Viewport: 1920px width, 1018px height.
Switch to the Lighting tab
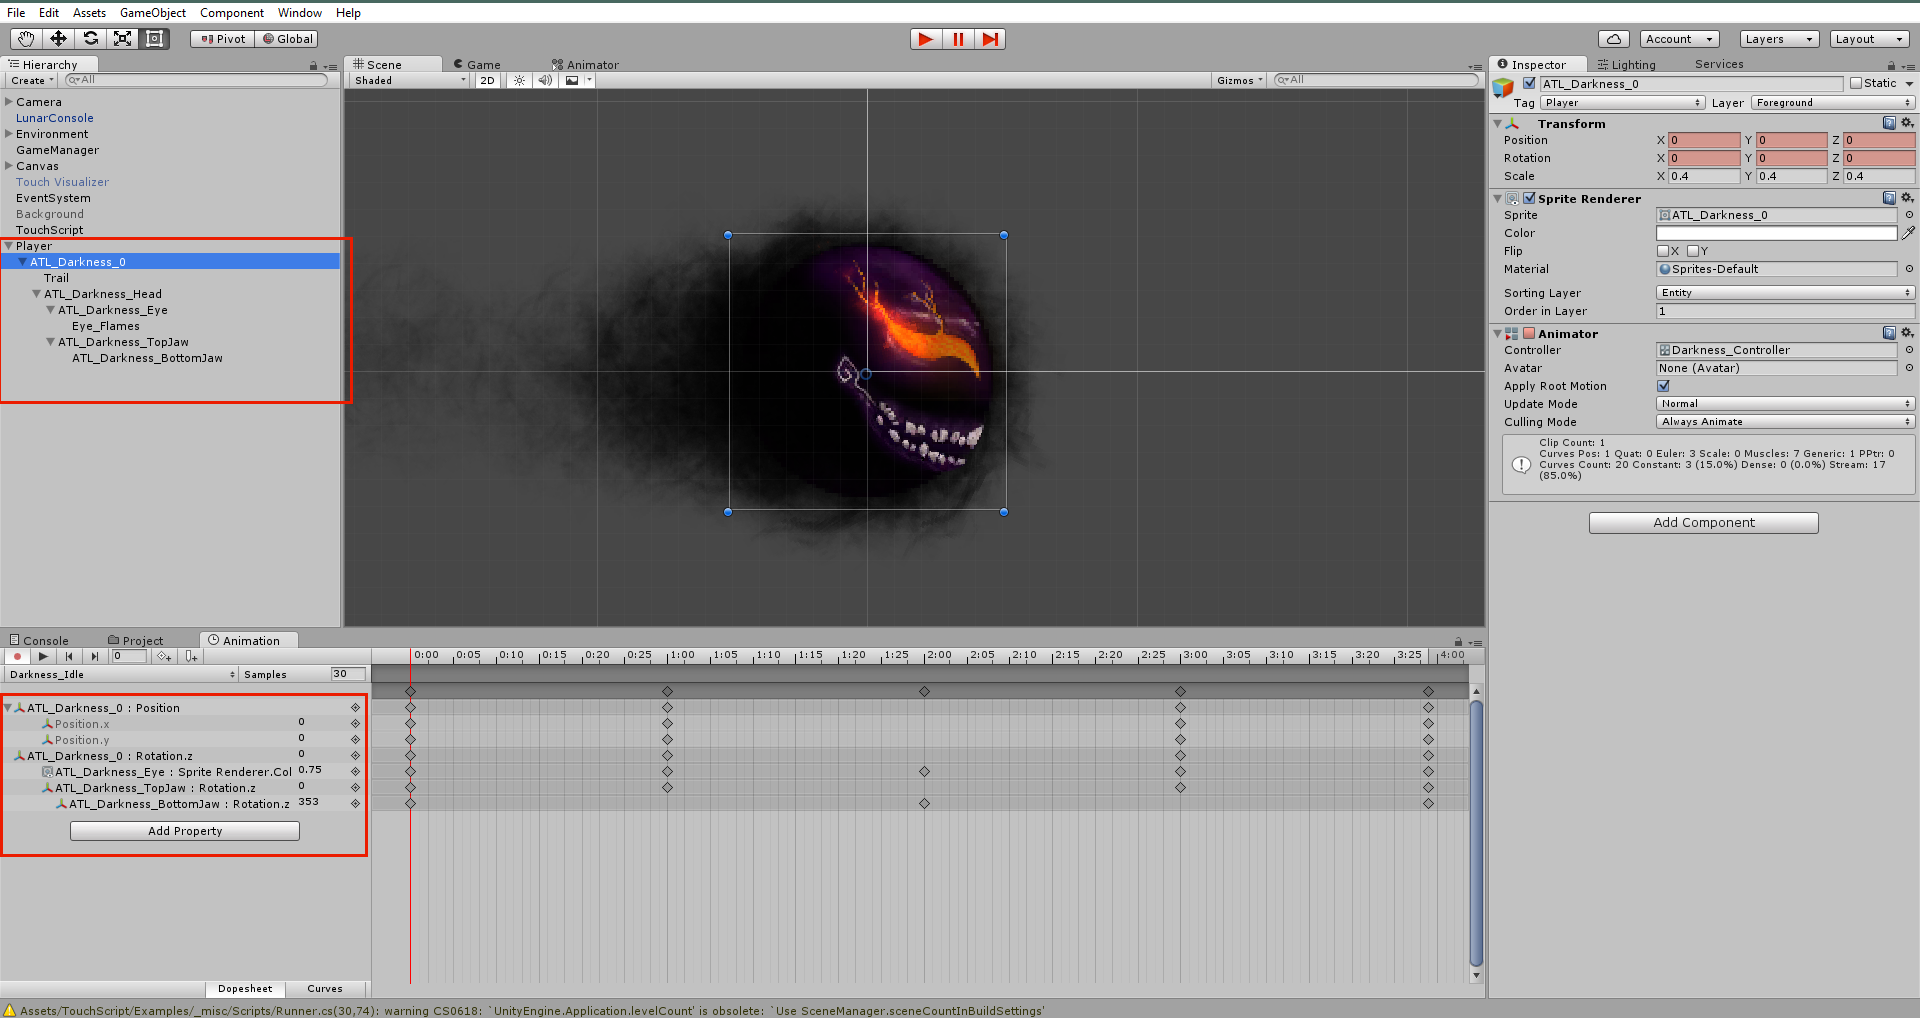point(1627,65)
